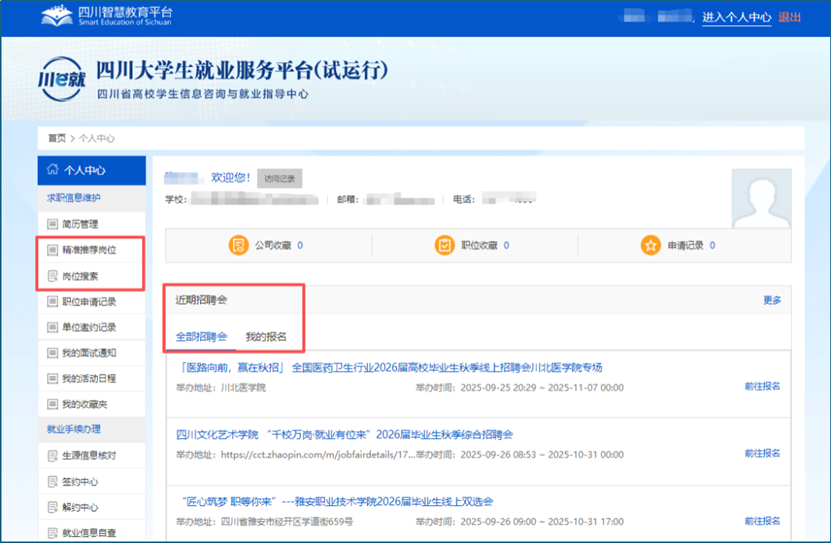The image size is (831, 543).
Task: Click the orange 职位收藏 clipboard icon
Action: point(444,245)
